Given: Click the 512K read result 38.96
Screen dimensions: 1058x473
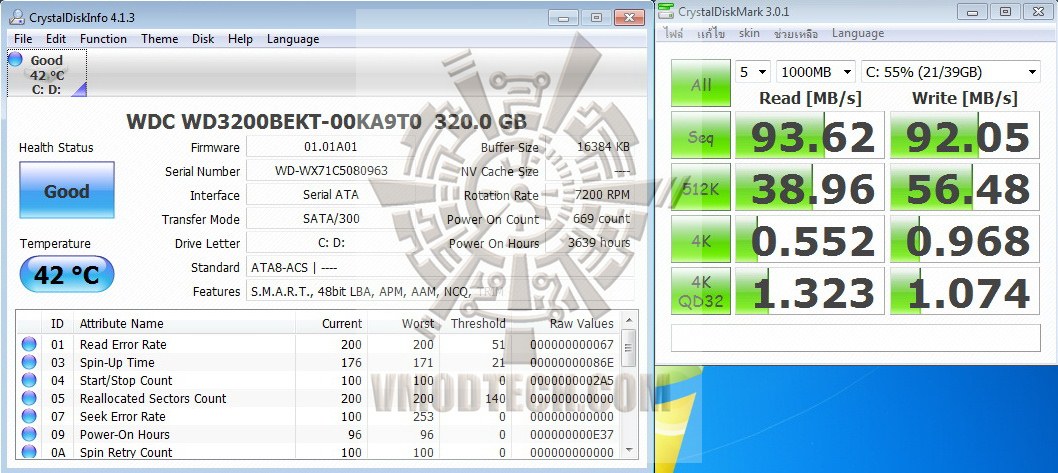Looking at the screenshot, I should [810, 187].
